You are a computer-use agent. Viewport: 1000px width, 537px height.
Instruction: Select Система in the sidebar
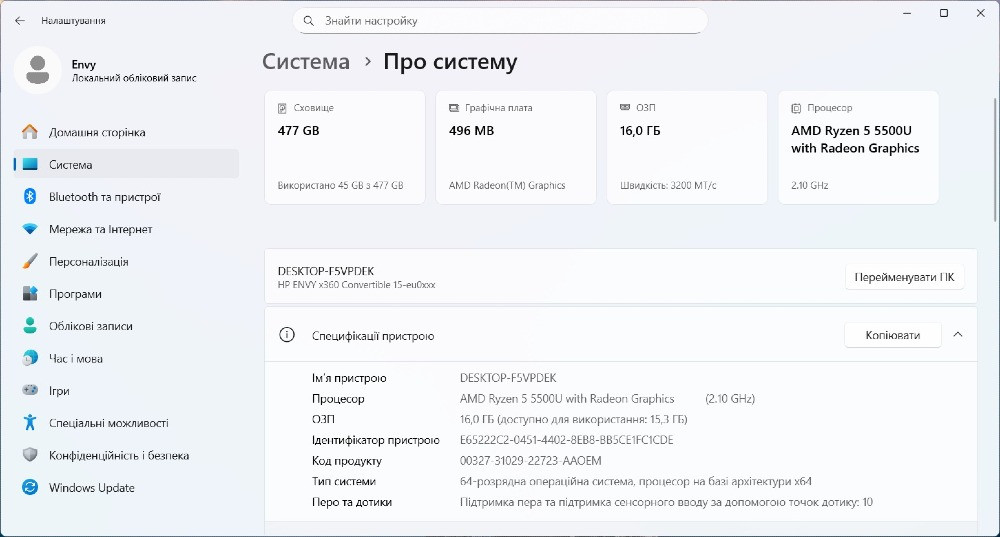[x=126, y=165]
